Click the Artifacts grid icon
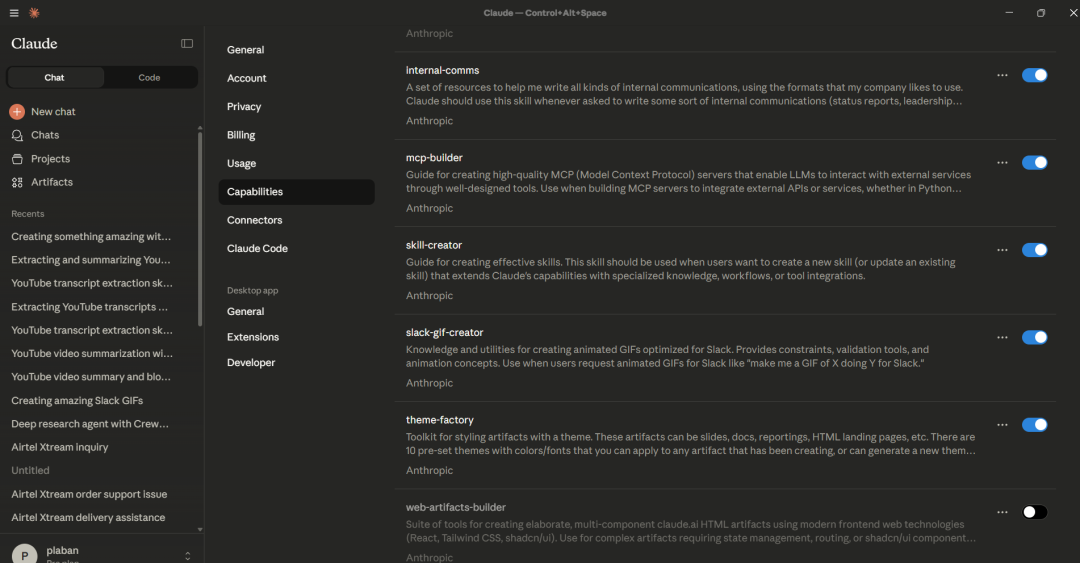 tap(17, 183)
